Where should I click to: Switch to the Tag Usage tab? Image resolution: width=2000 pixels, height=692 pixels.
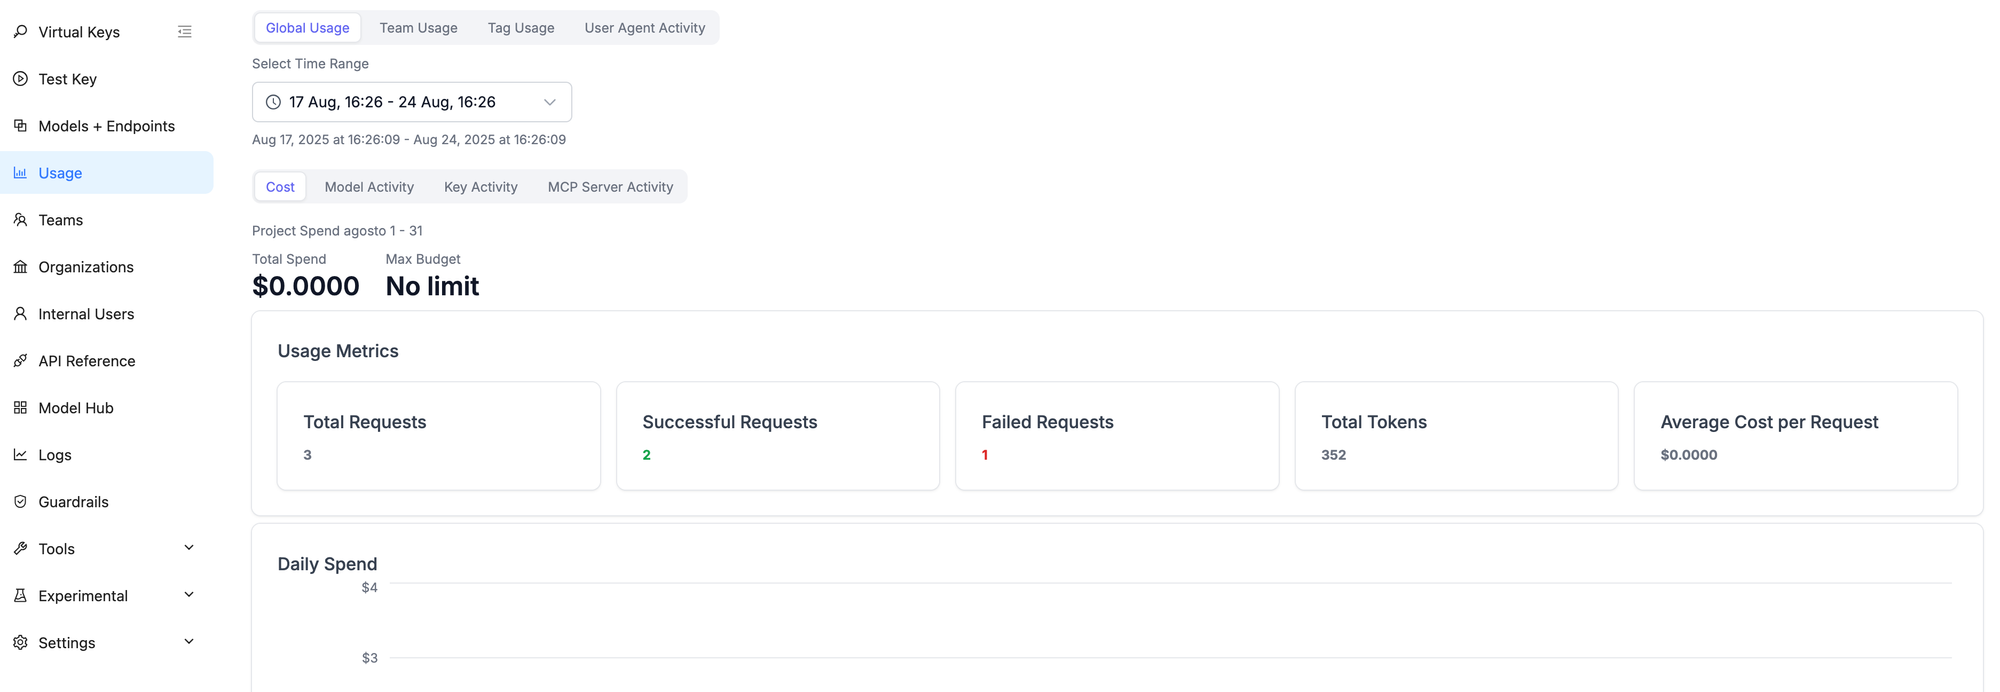tap(521, 28)
